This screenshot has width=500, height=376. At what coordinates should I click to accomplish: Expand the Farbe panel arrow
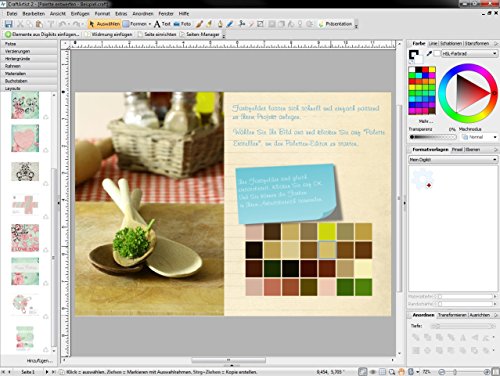pos(496,44)
